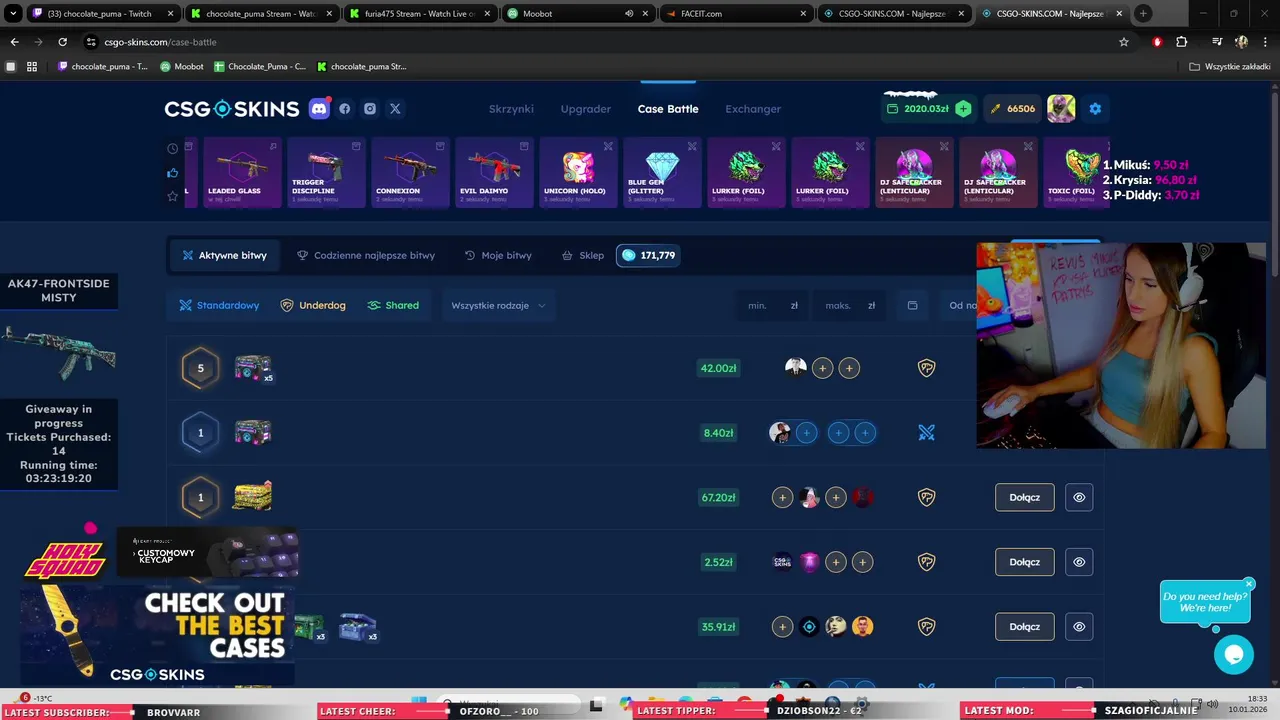This screenshot has width=1280, height=720.
Task: Switch to 'Codzienne najlepsze bitwy' tab
Action: (x=366, y=256)
